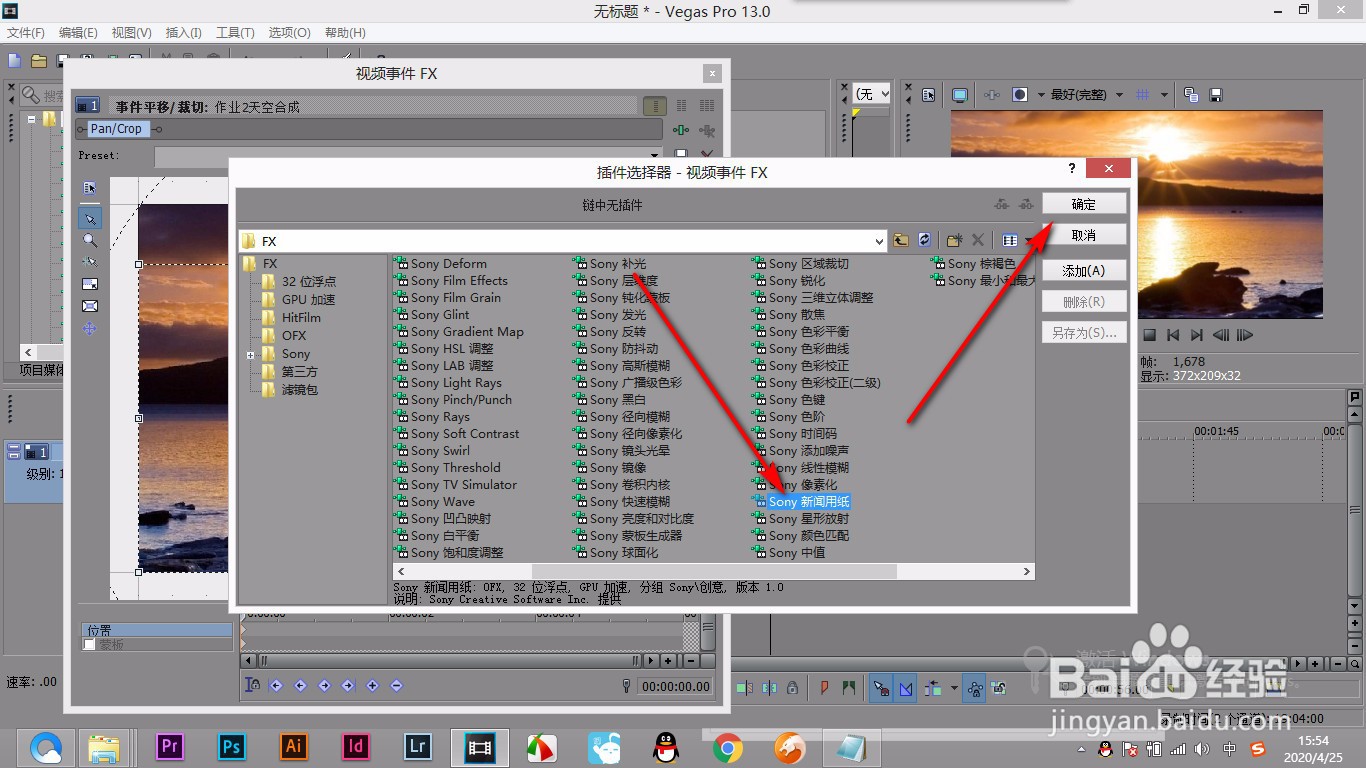Click the new folder icon in plugin chooser
This screenshot has width=1366, height=768.
coord(954,241)
